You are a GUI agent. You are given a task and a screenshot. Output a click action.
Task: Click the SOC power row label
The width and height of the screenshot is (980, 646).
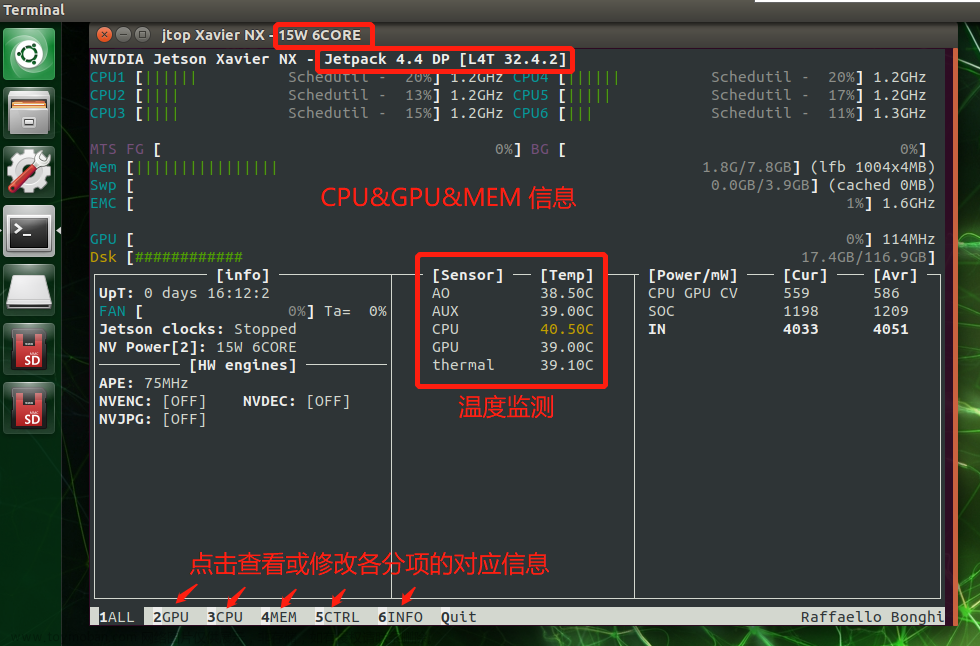661,311
